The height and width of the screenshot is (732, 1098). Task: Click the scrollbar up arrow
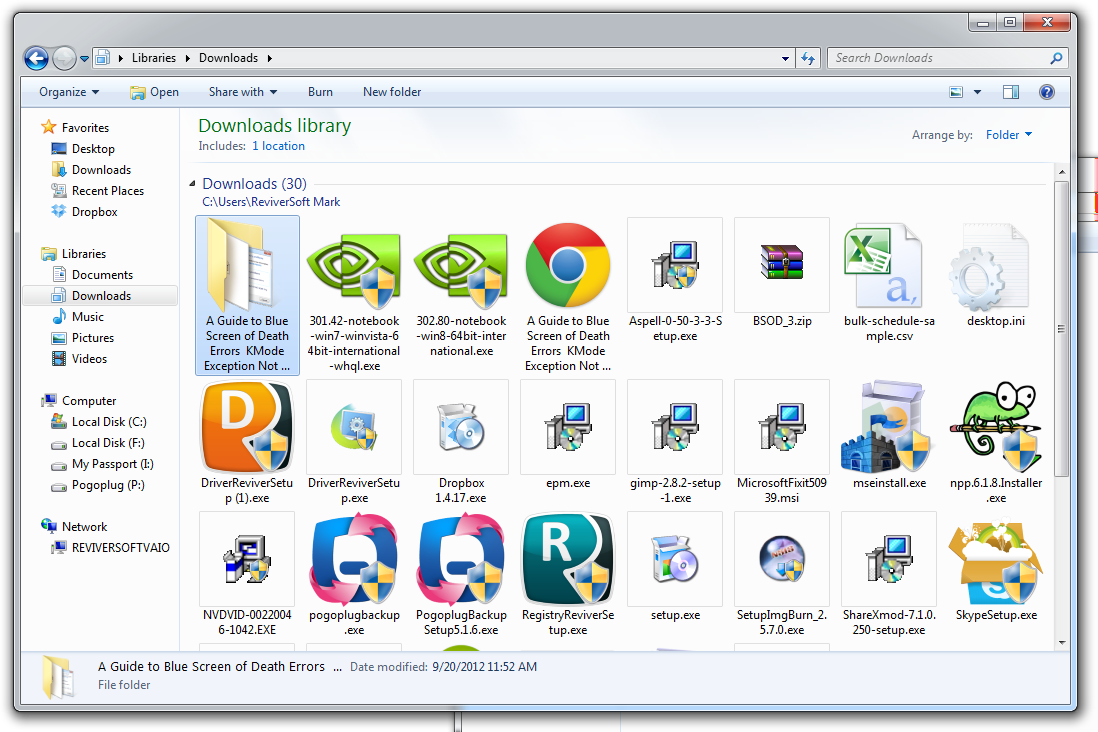coord(1062,172)
